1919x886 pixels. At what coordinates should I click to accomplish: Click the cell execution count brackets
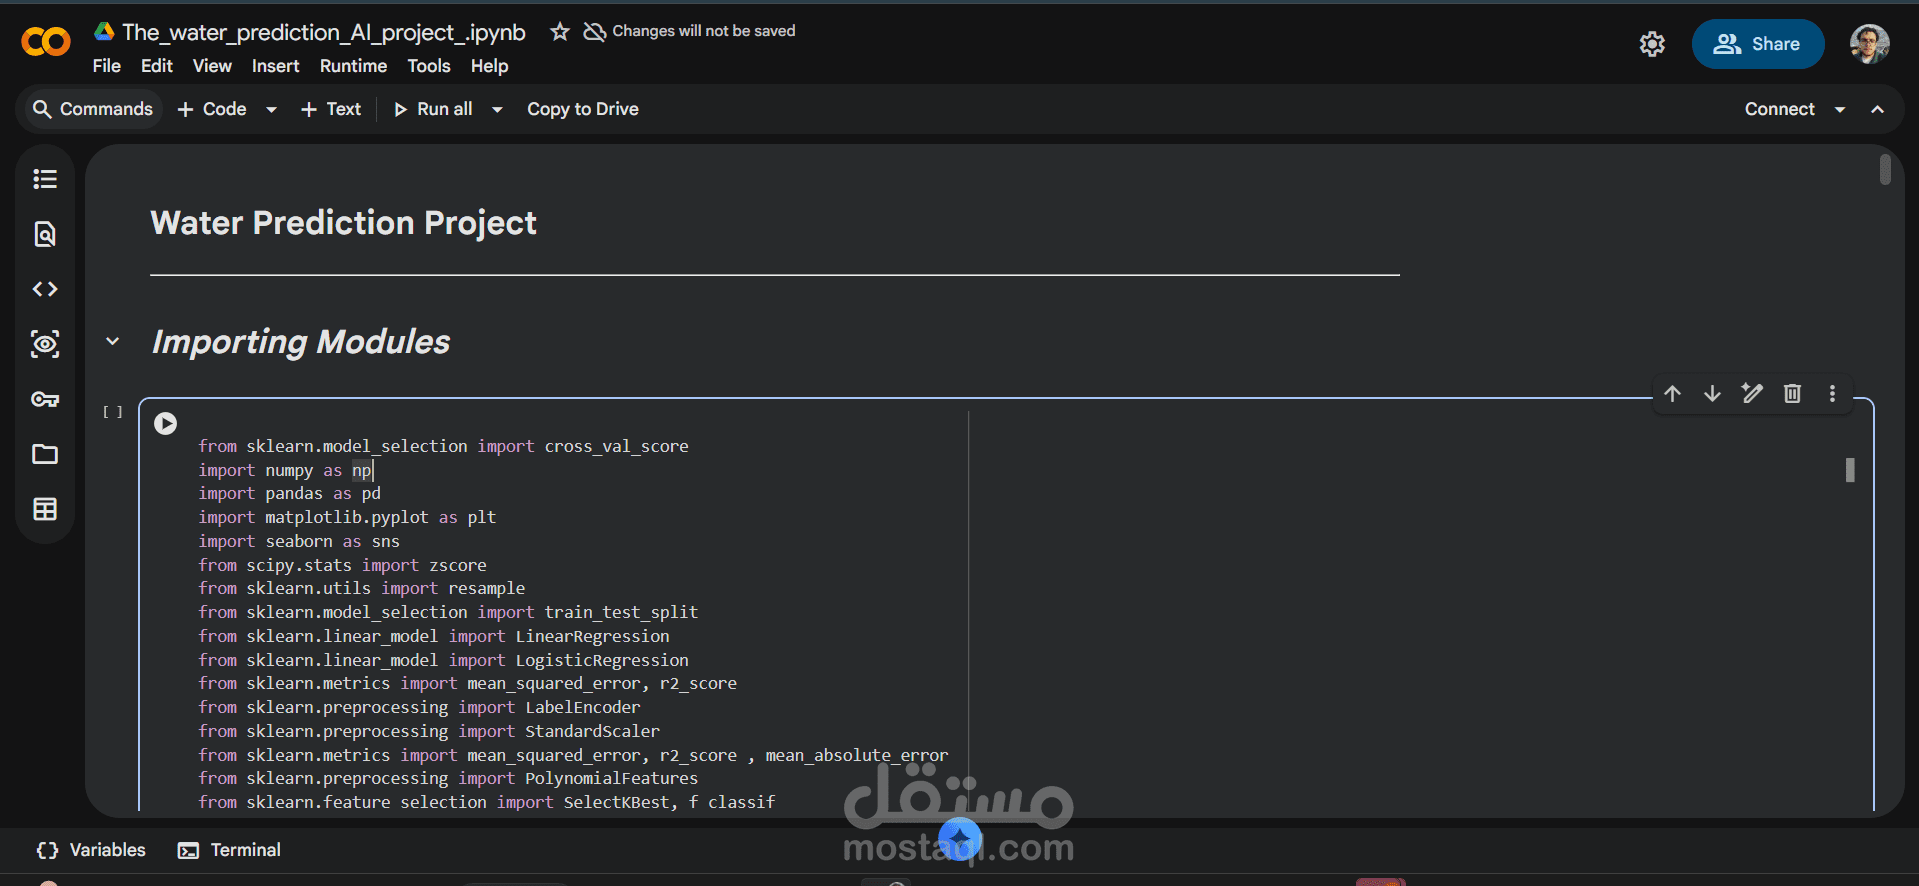coord(113,412)
